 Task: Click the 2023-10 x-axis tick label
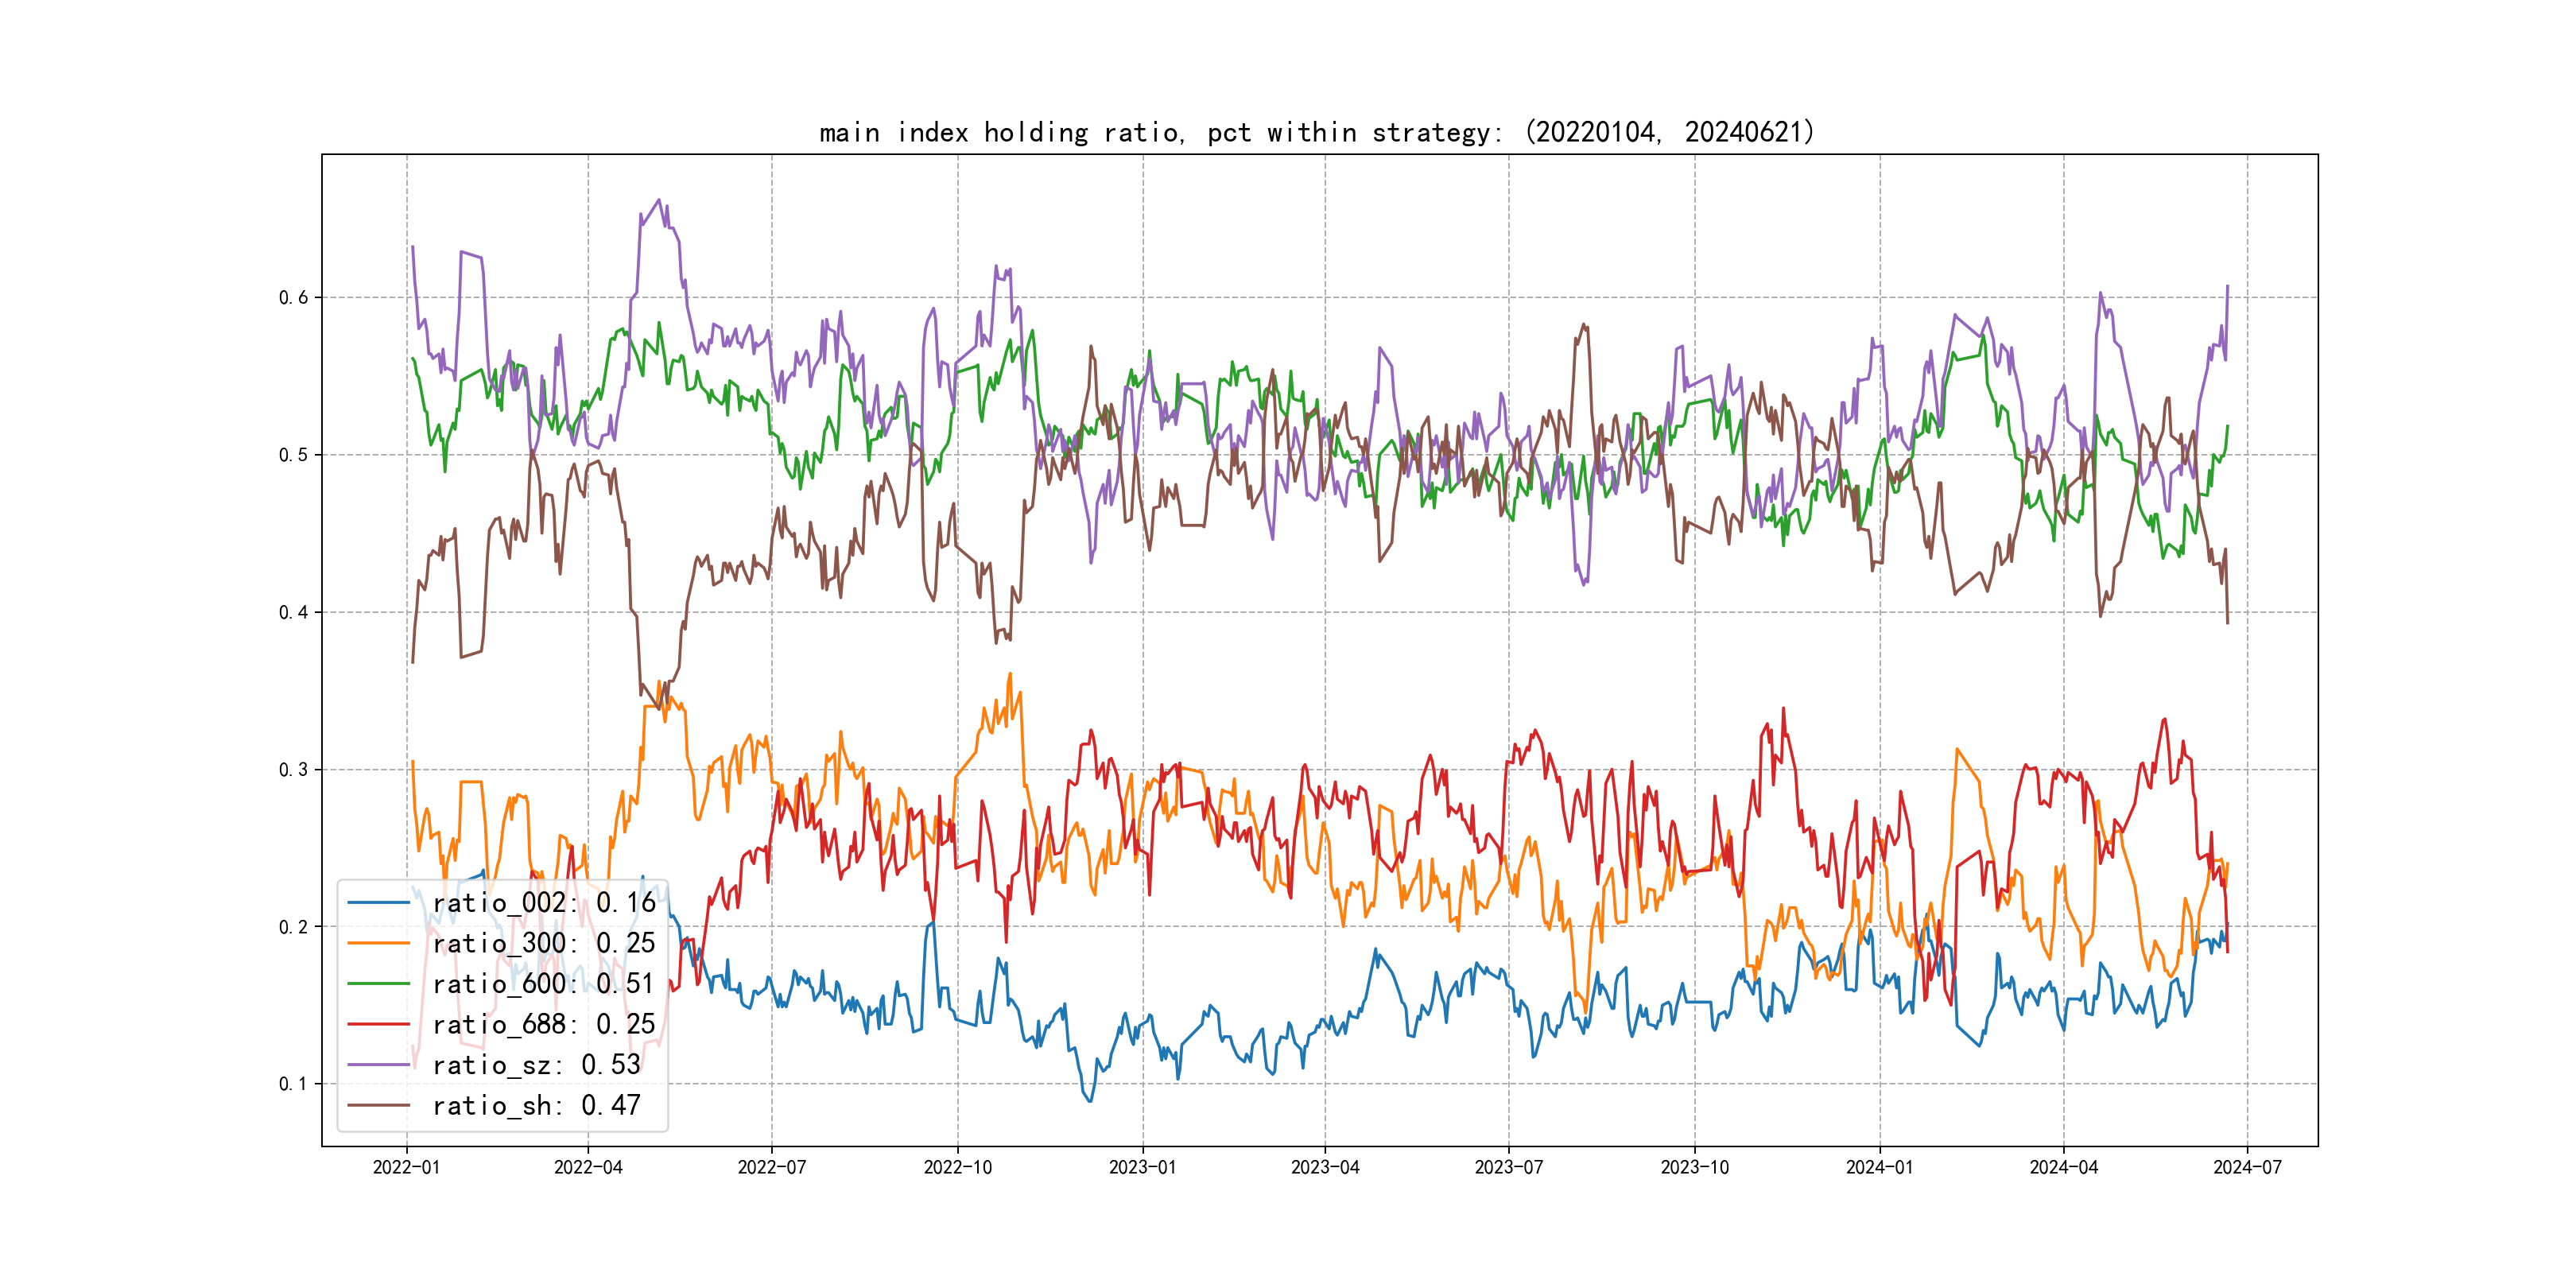click(1694, 1167)
